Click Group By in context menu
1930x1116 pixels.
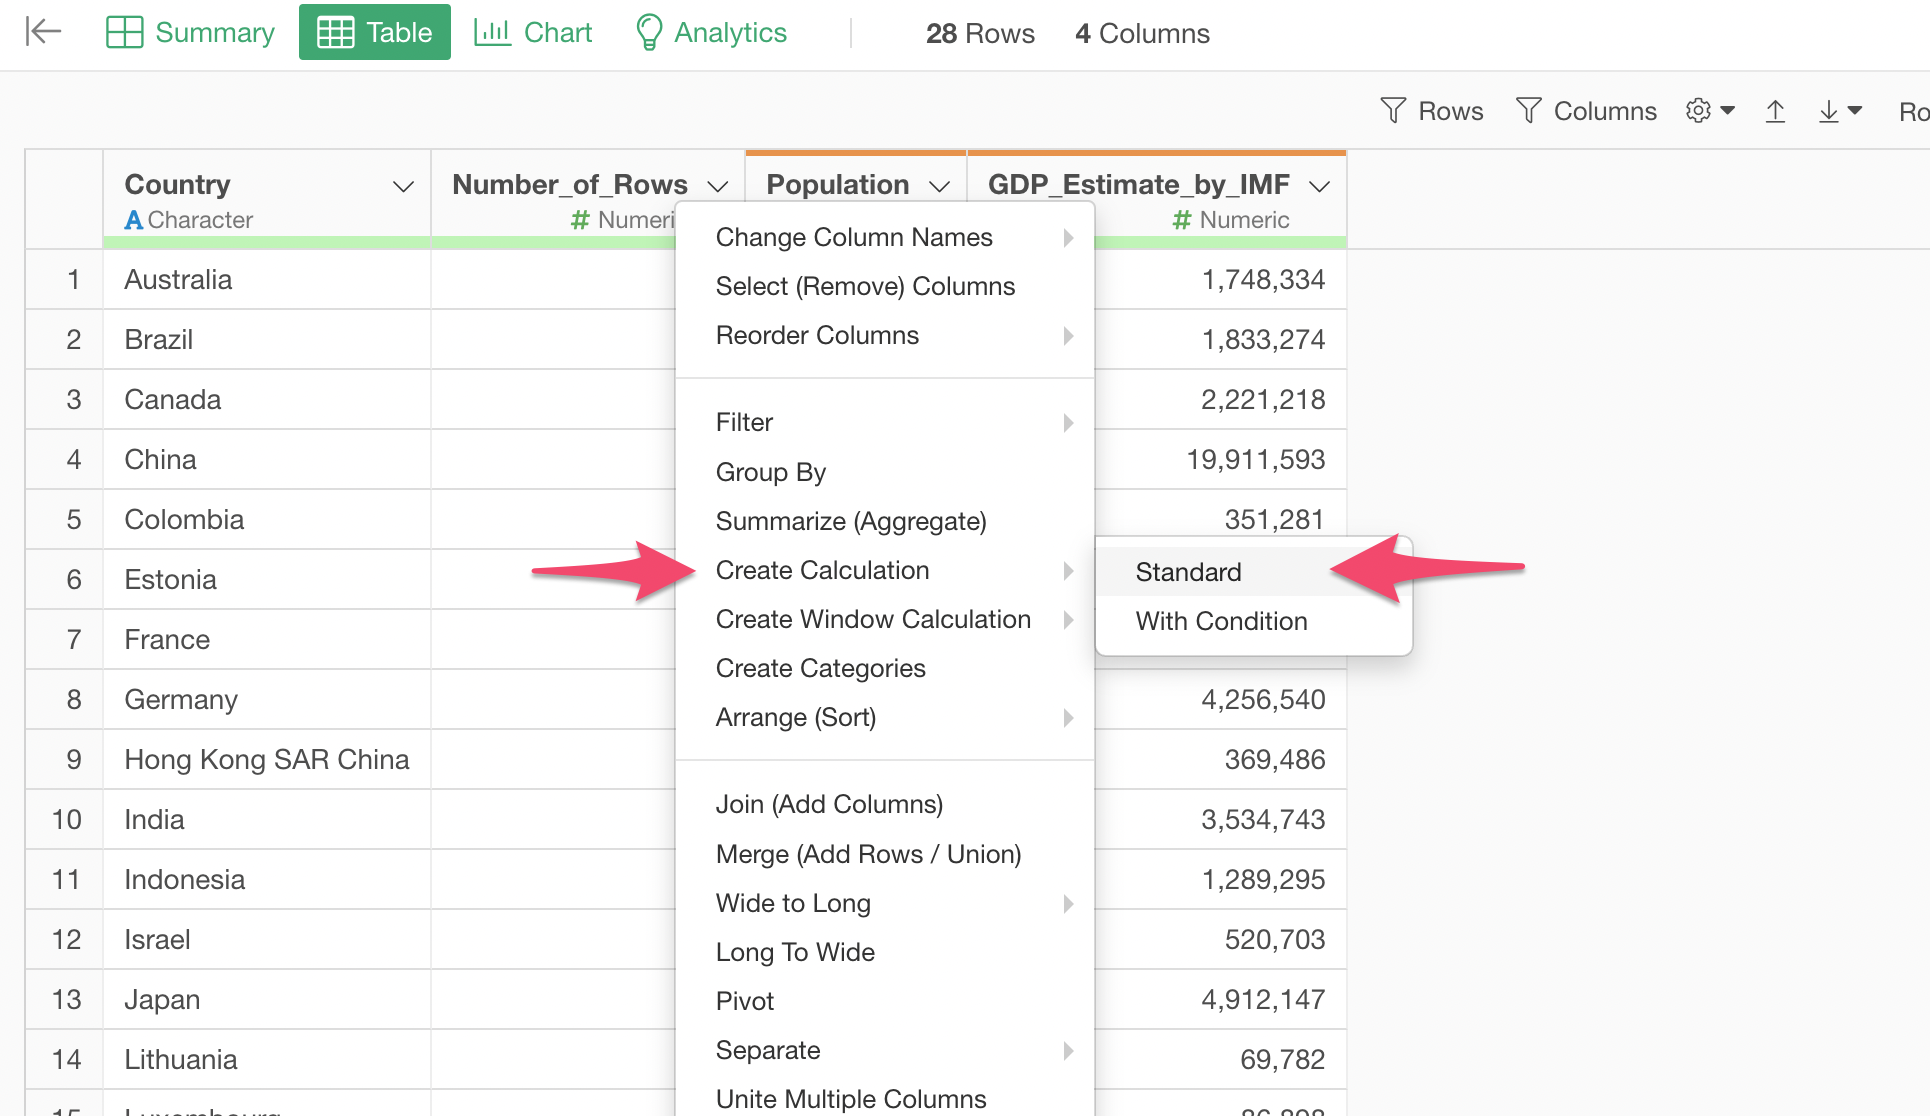(x=770, y=472)
